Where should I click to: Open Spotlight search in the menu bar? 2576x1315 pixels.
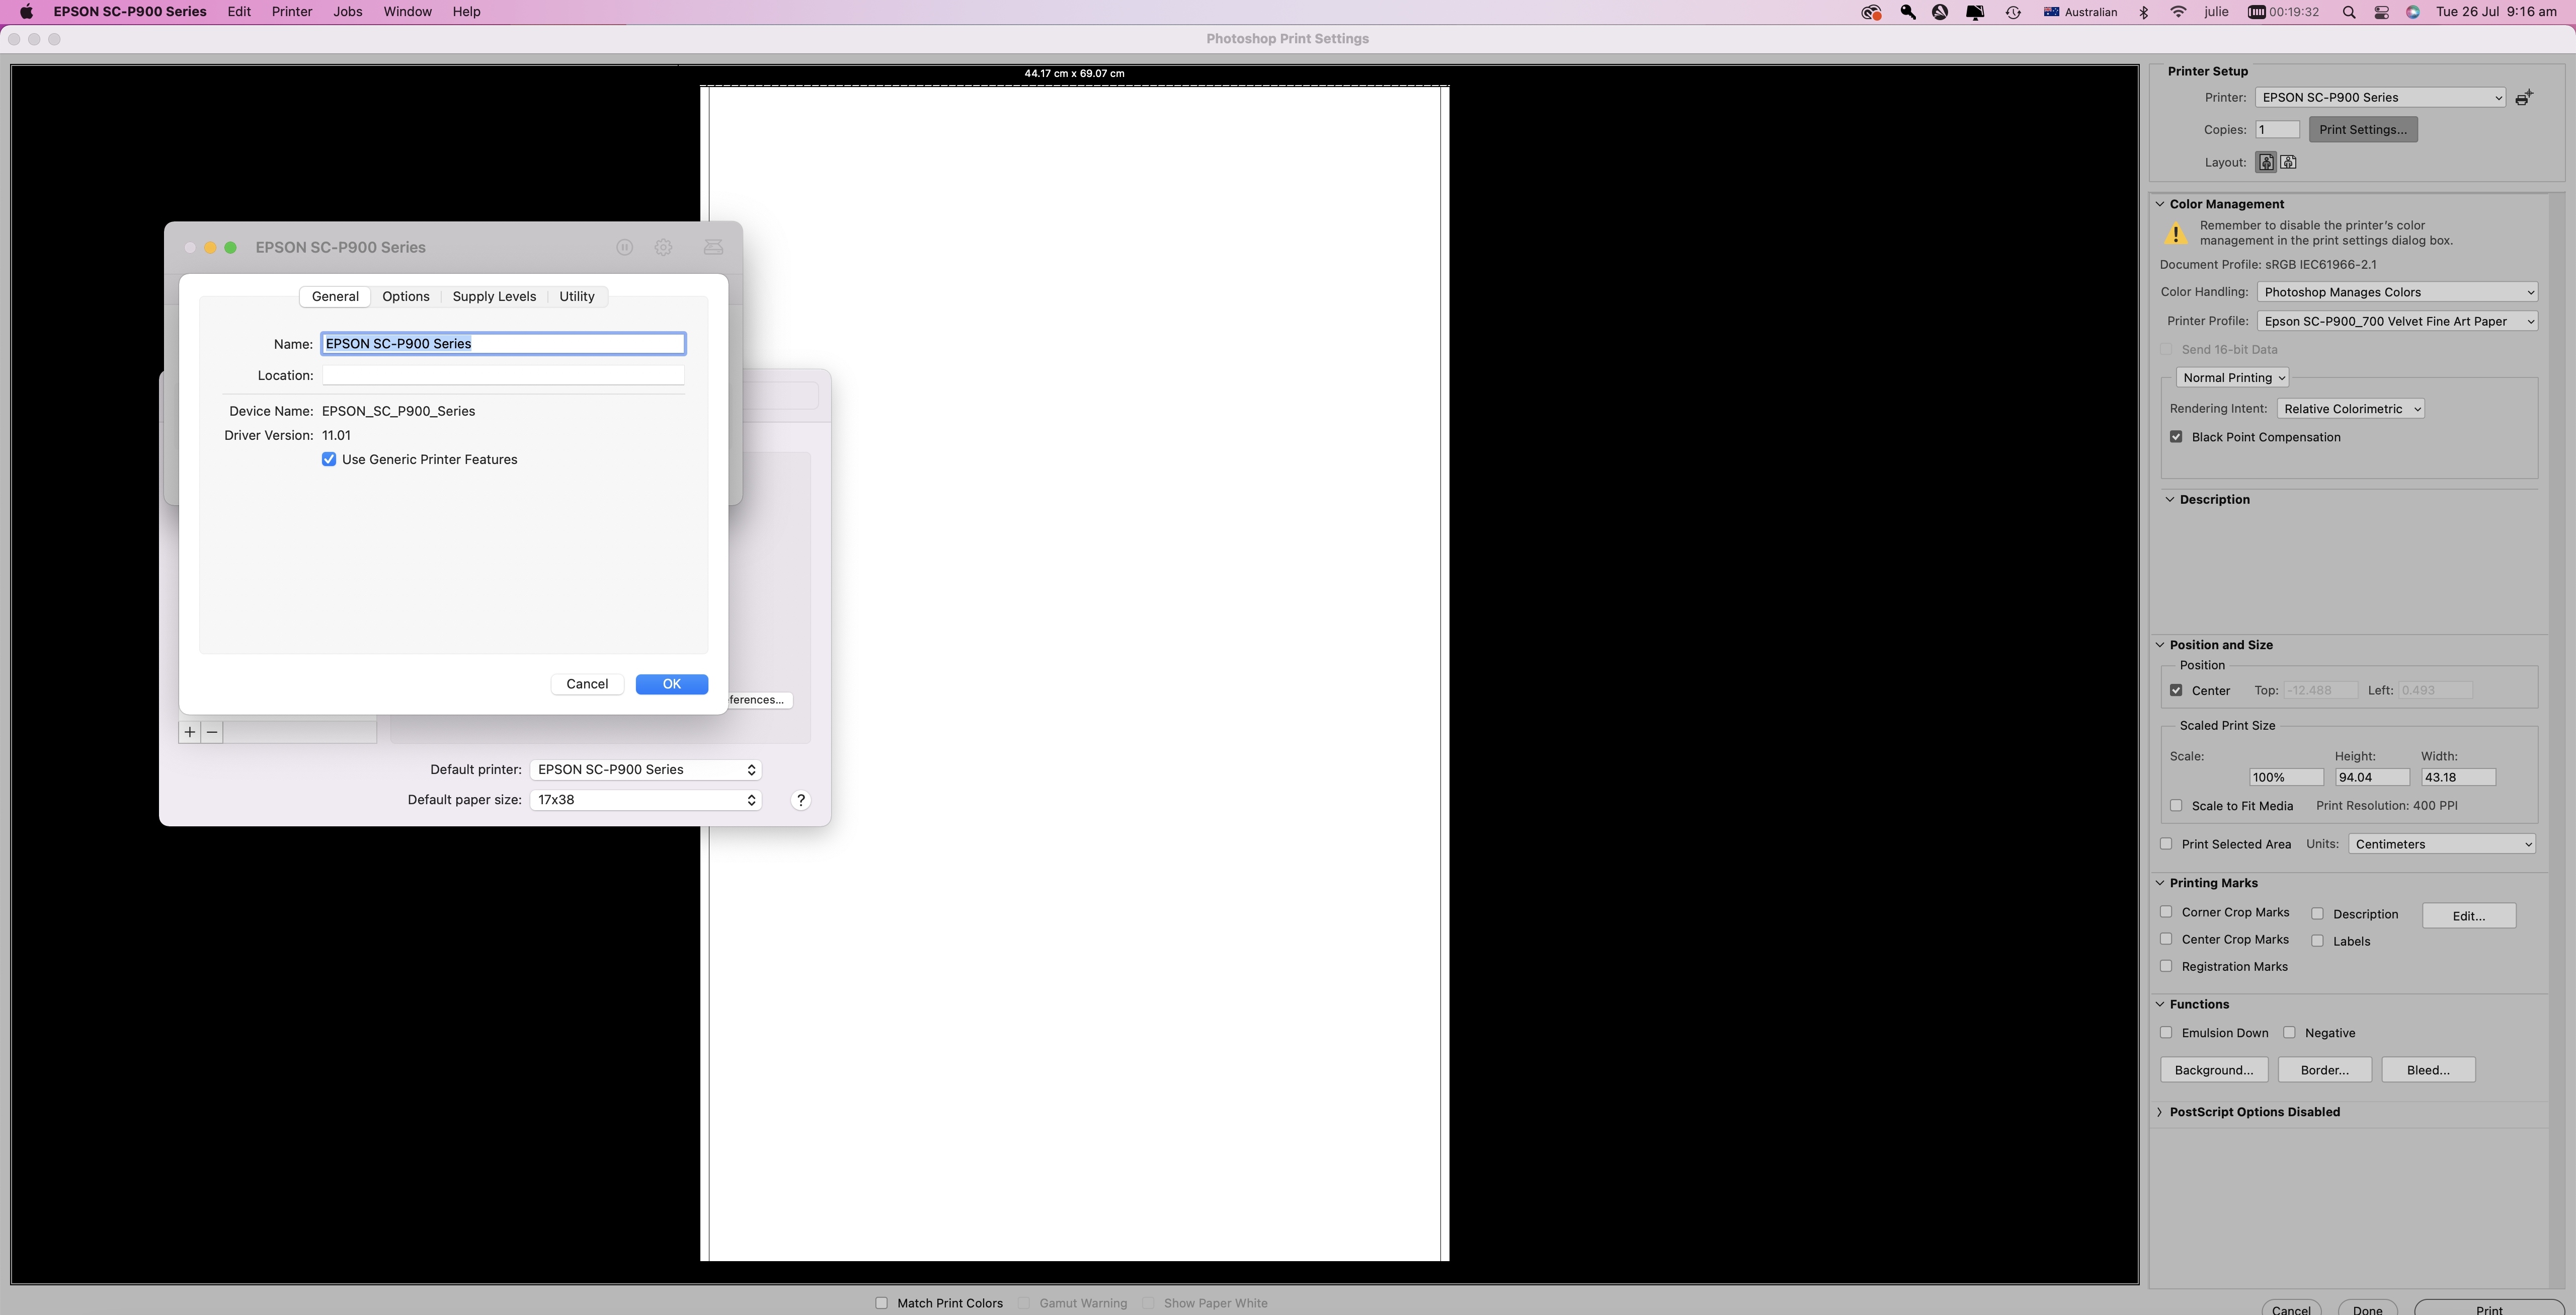click(x=2349, y=12)
